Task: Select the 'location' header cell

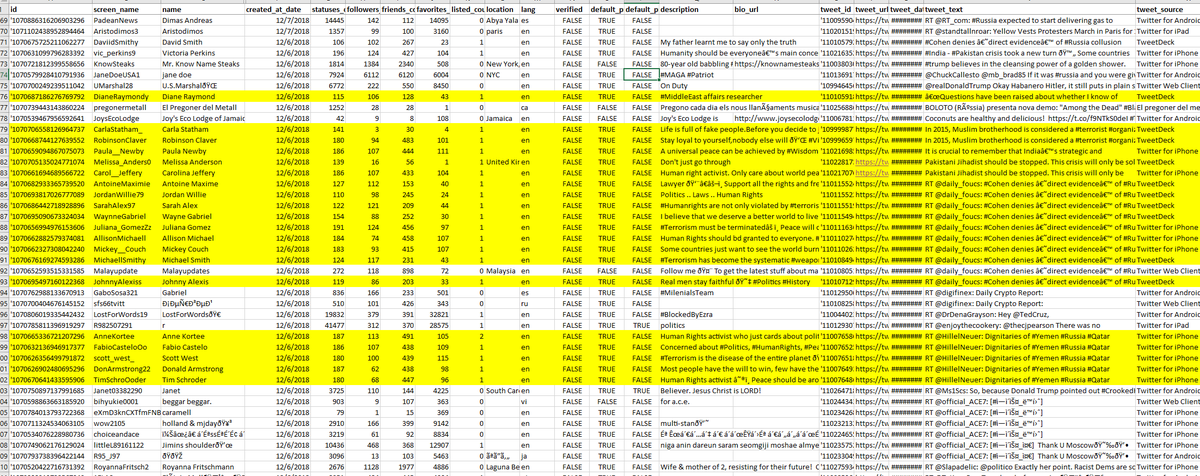Action: click(500, 7)
